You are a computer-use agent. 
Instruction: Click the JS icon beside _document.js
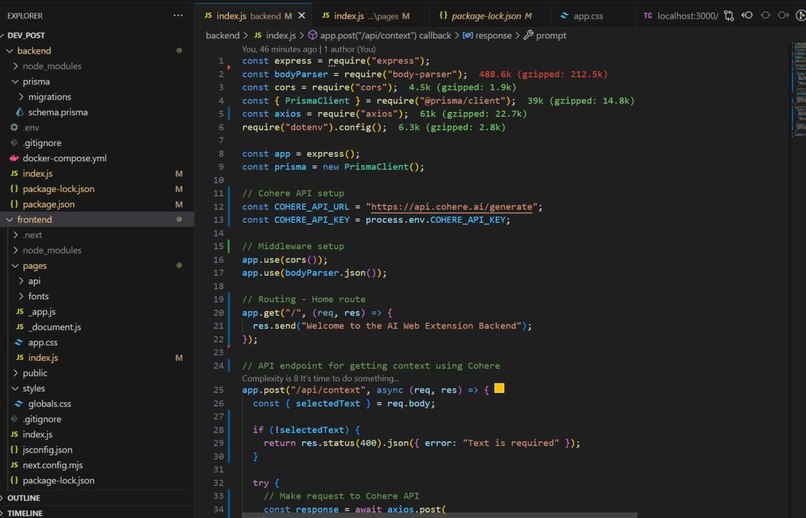pos(20,327)
